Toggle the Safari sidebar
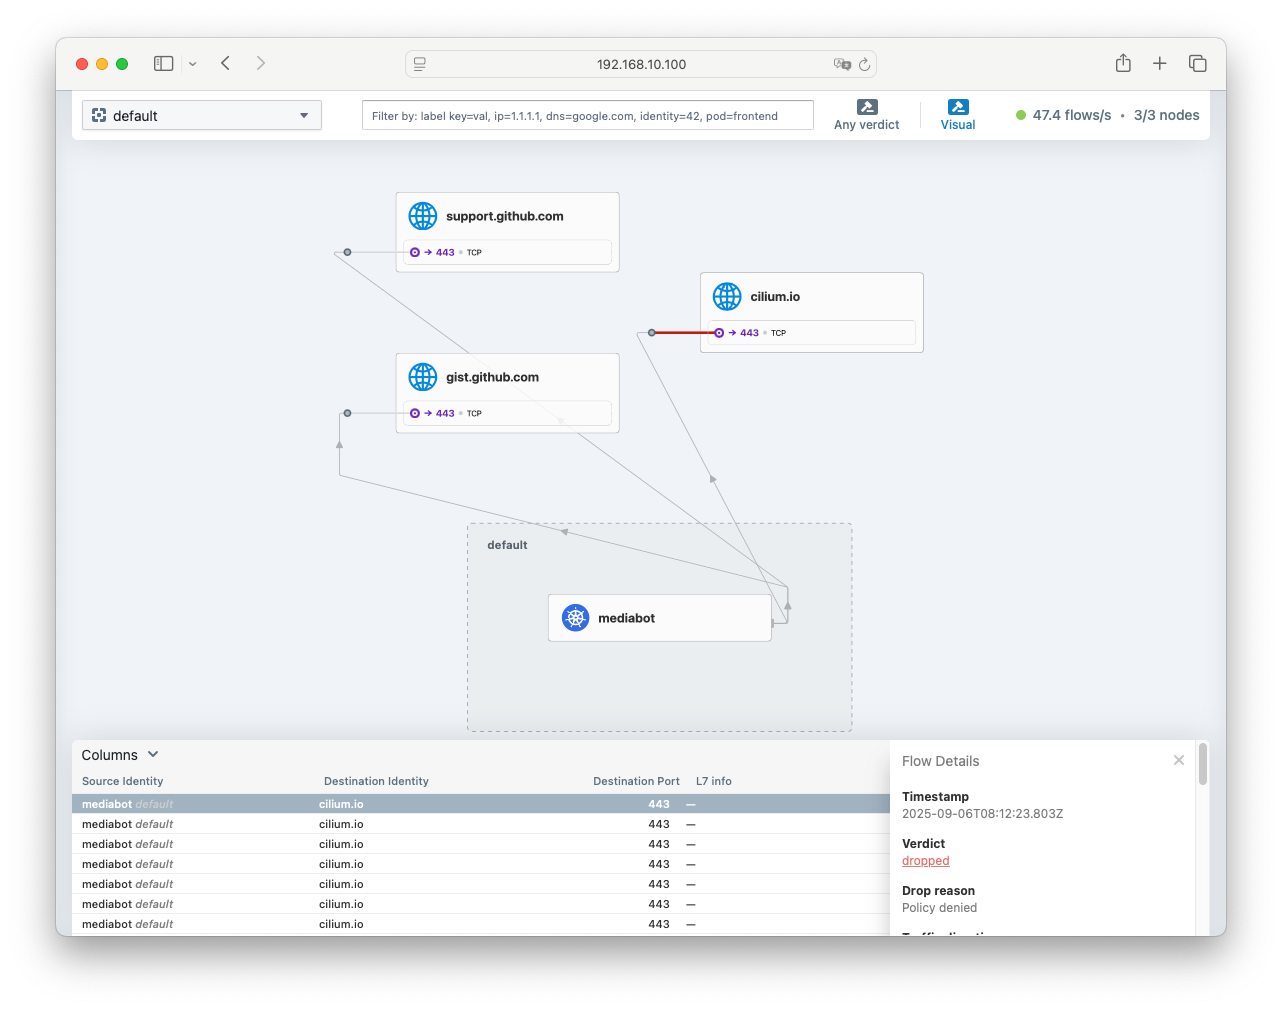The image size is (1282, 1010). click(164, 63)
